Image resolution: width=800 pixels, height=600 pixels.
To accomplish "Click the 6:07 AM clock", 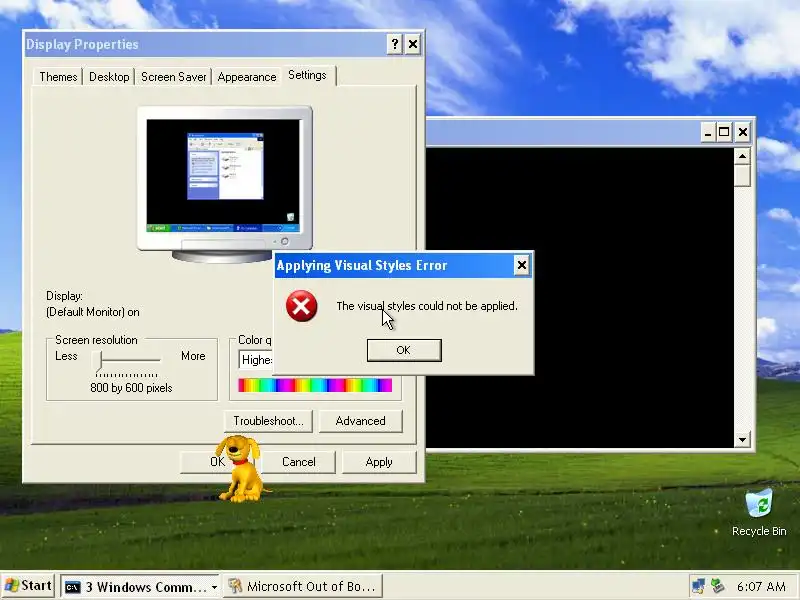I will [761, 587].
